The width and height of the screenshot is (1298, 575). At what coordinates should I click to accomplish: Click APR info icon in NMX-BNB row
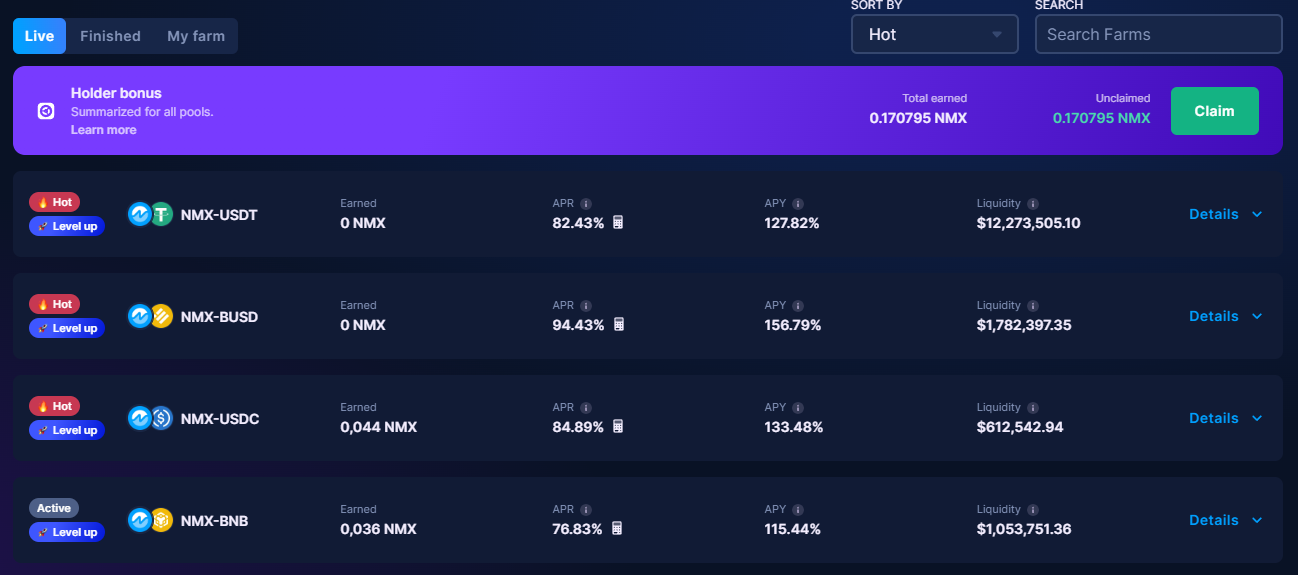pyautogui.click(x=586, y=510)
